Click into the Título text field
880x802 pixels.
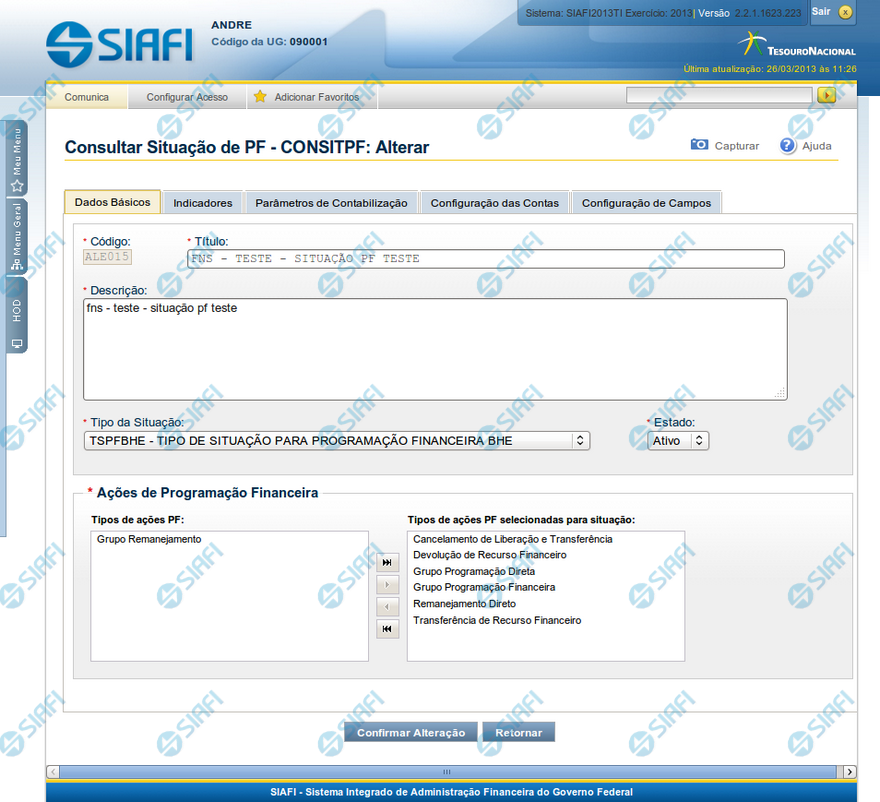[x=485, y=259]
